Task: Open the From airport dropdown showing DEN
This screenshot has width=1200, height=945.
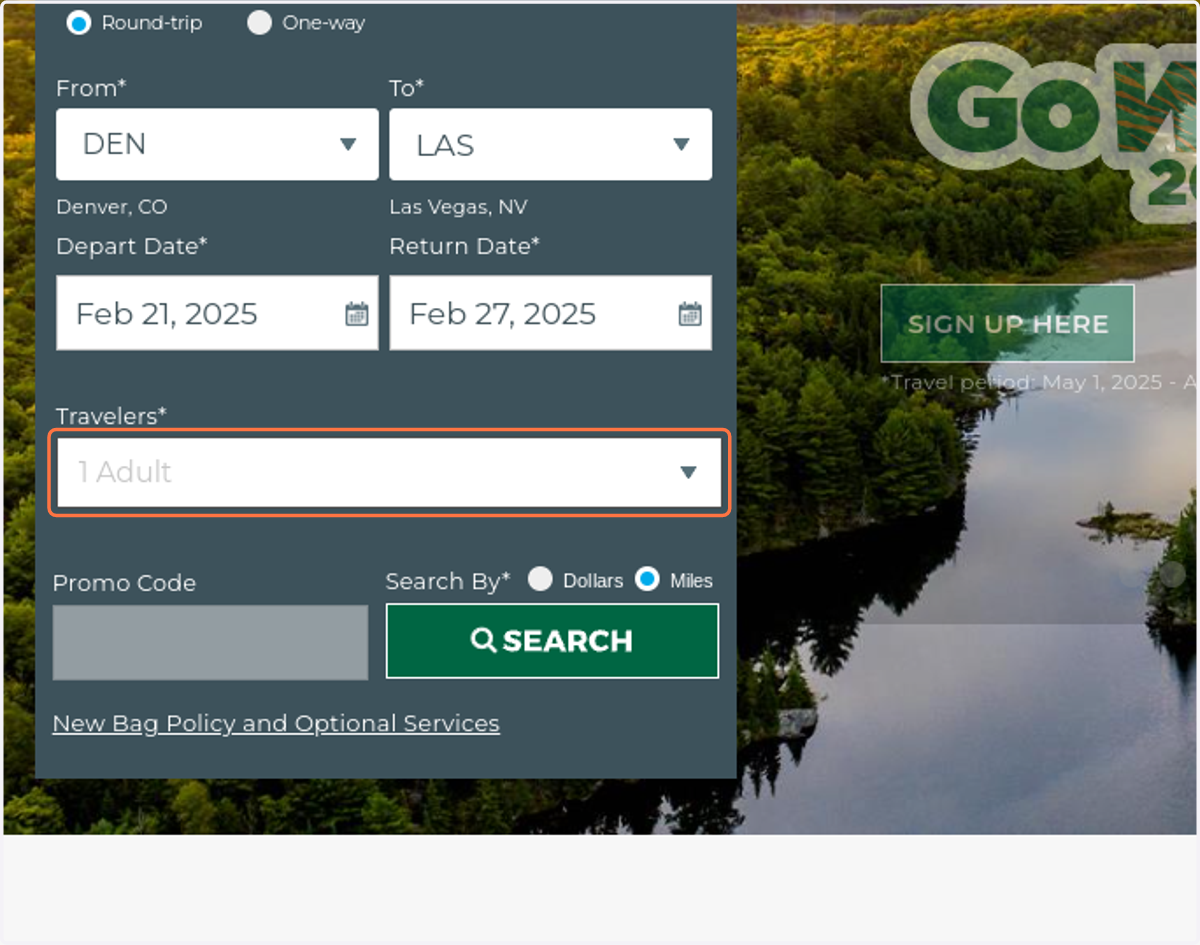Action: point(217,144)
